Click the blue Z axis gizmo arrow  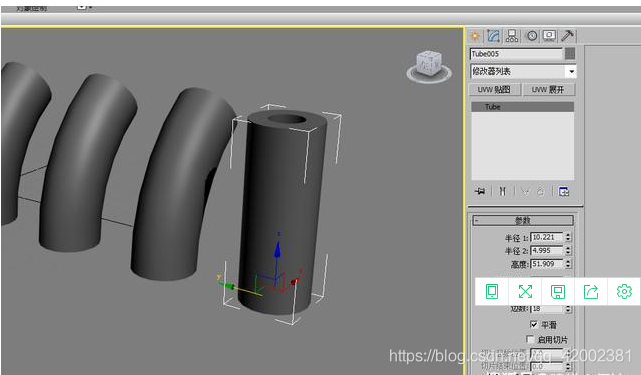click(278, 249)
